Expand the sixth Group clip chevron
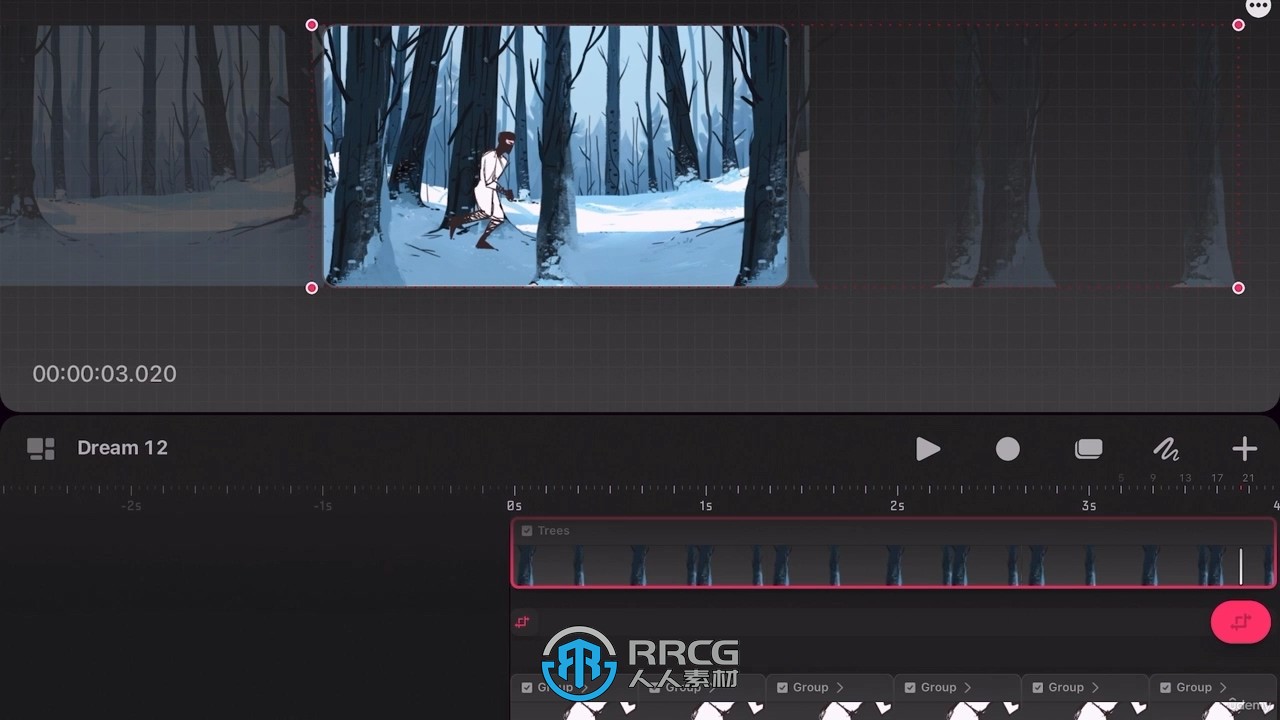Screen dimensions: 1280x720 click(x=1223, y=688)
